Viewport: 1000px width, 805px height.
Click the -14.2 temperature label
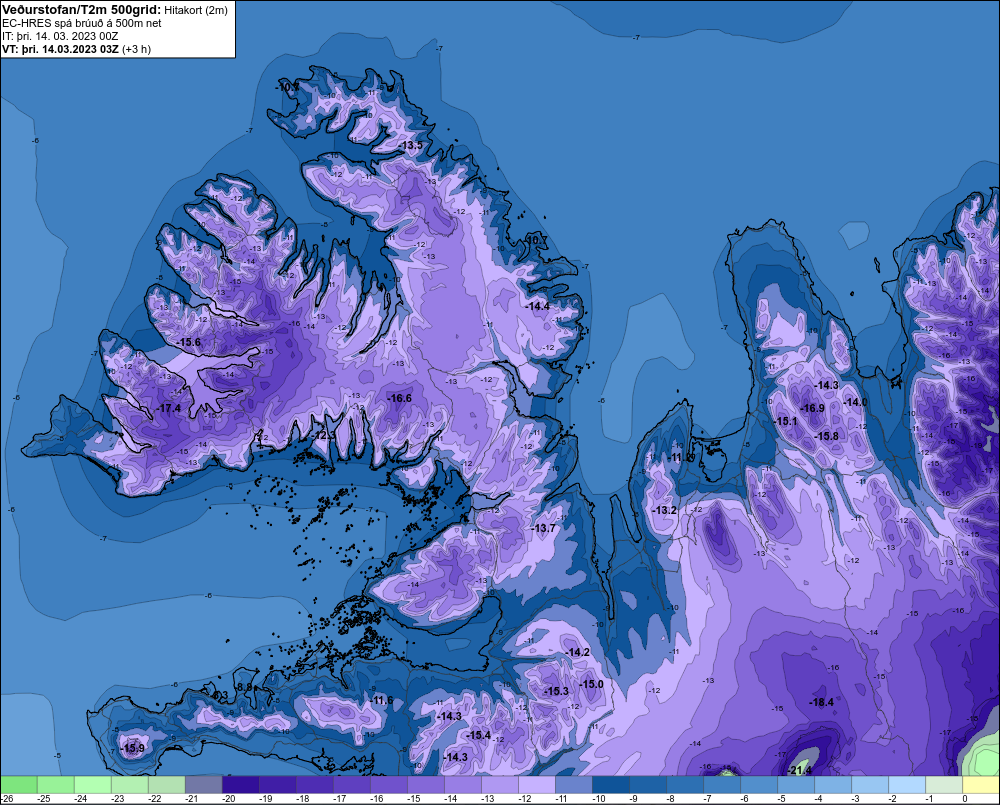coord(578,652)
